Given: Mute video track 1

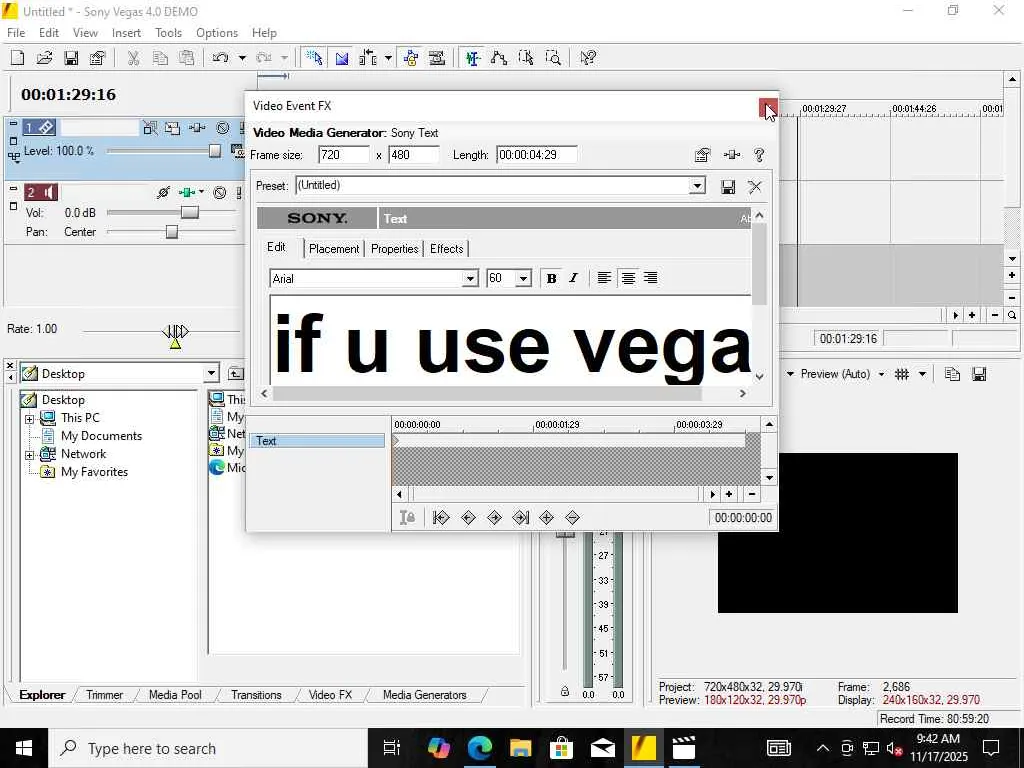Looking at the screenshot, I should click(223, 128).
